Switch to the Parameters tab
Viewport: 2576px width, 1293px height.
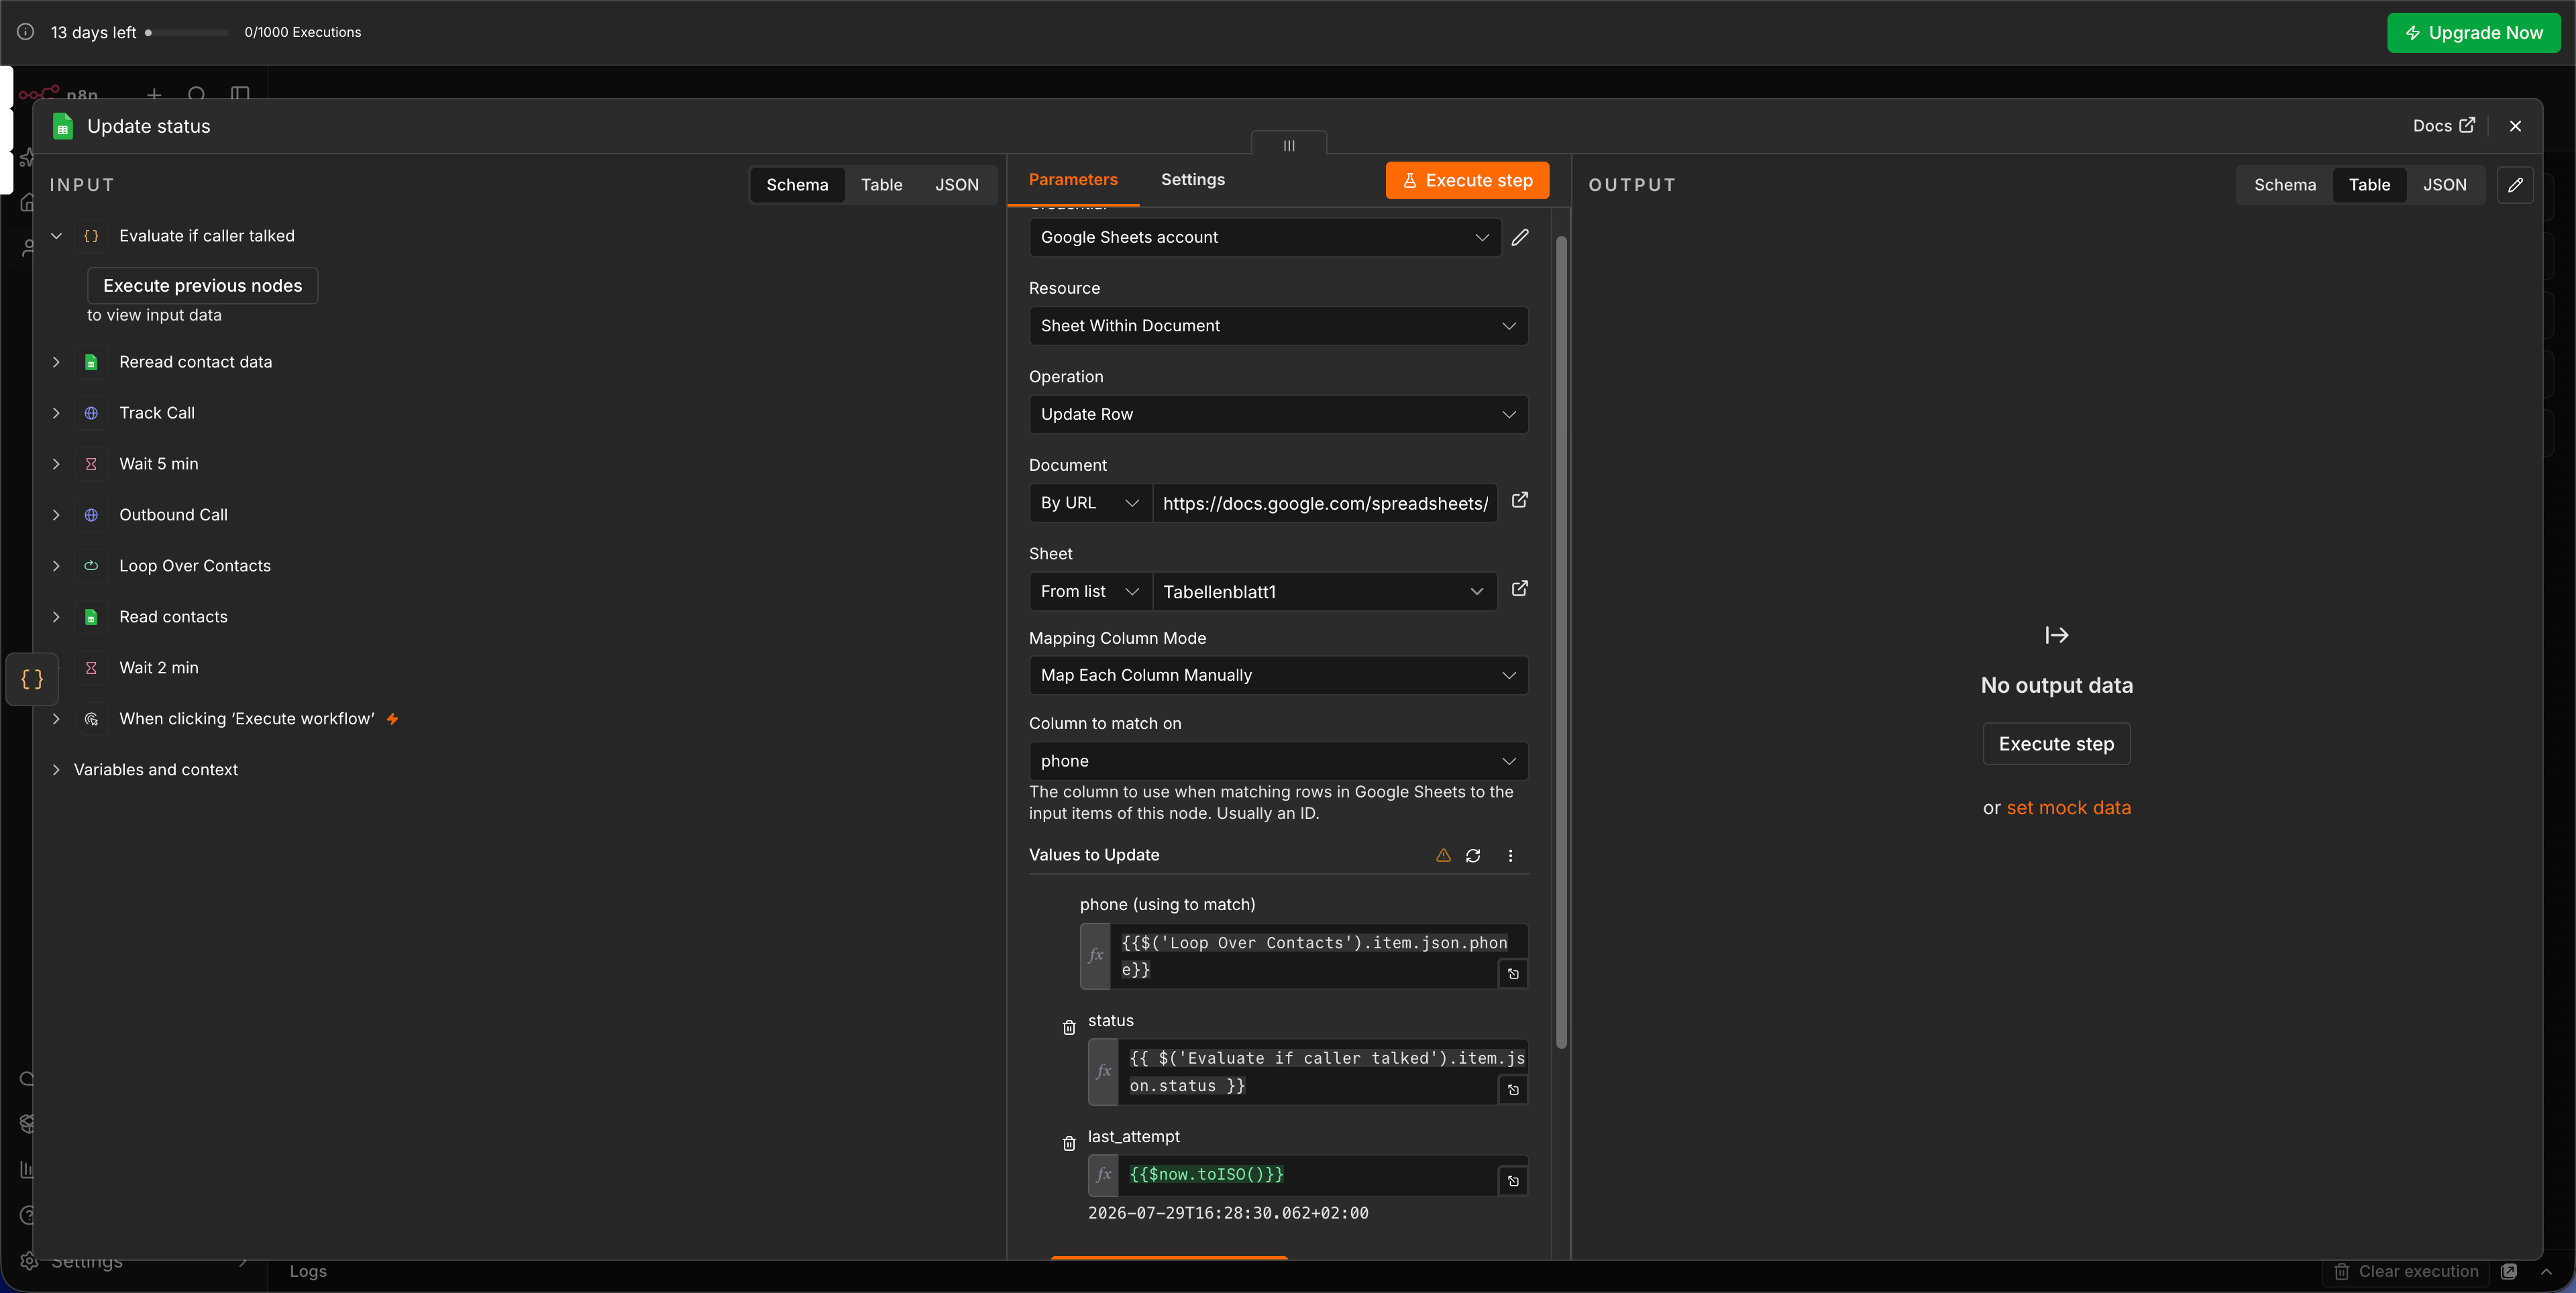tap(1073, 180)
